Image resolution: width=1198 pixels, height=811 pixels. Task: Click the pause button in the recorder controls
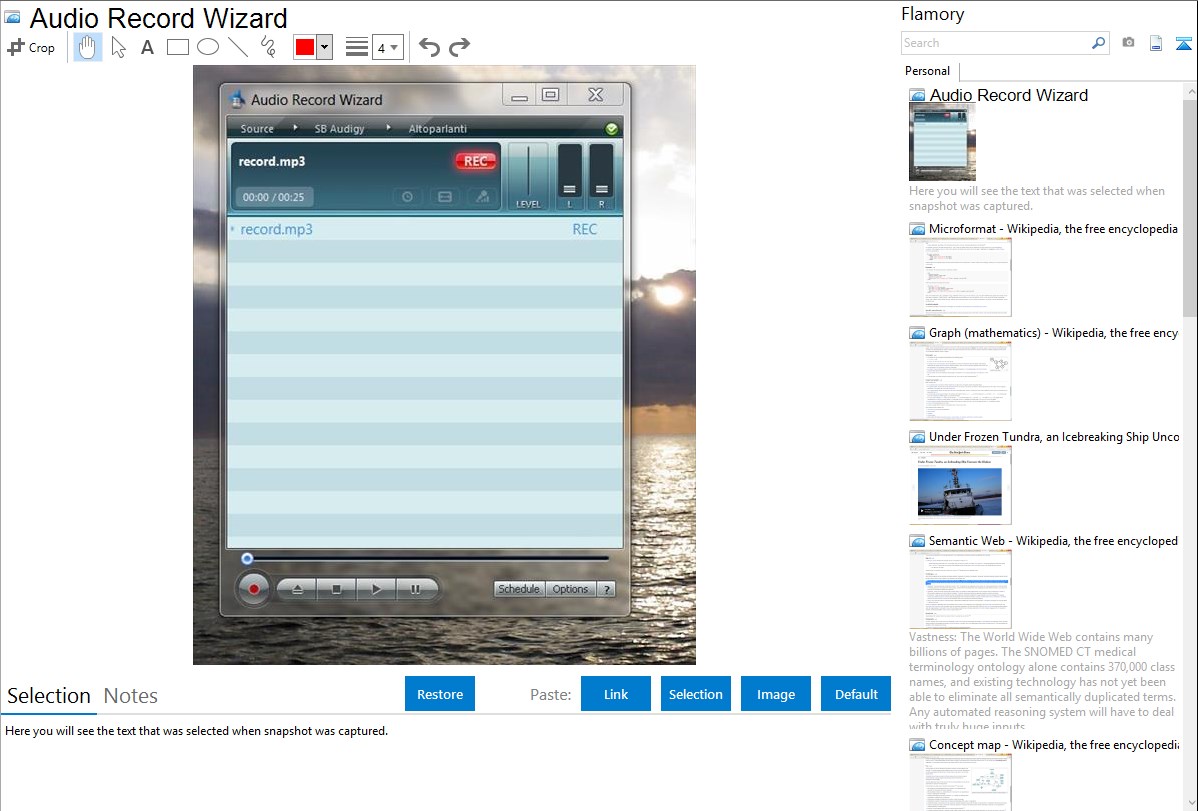(416, 589)
